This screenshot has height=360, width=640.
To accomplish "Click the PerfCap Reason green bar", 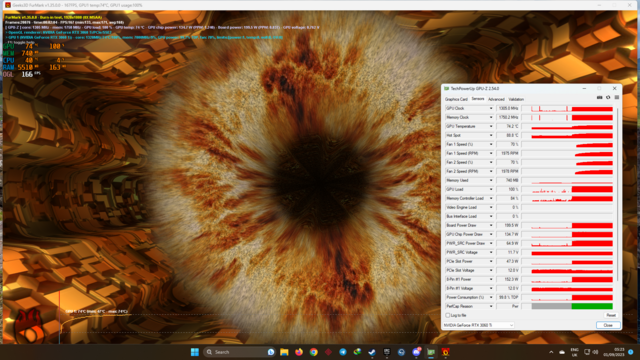I will coord(592,306).
